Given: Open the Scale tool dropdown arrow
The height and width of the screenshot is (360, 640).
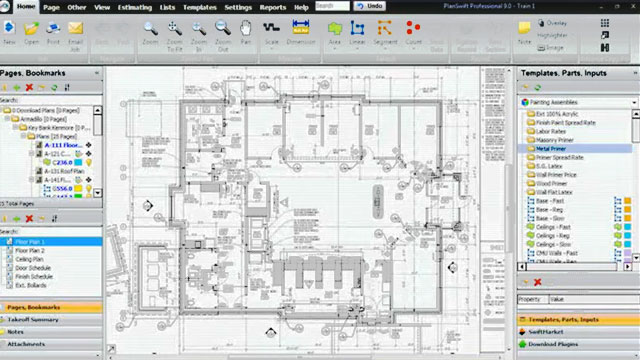Looking at the screenshot, I should coord(271,50).
